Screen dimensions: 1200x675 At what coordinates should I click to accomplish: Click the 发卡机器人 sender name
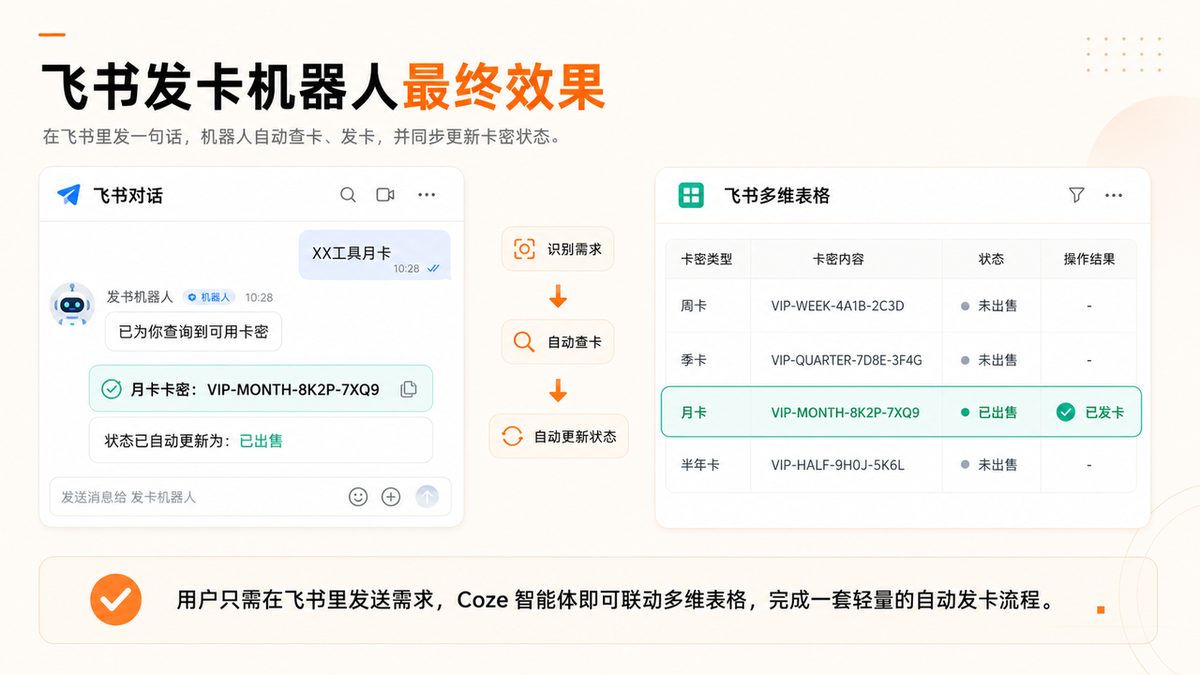point(140,297)
